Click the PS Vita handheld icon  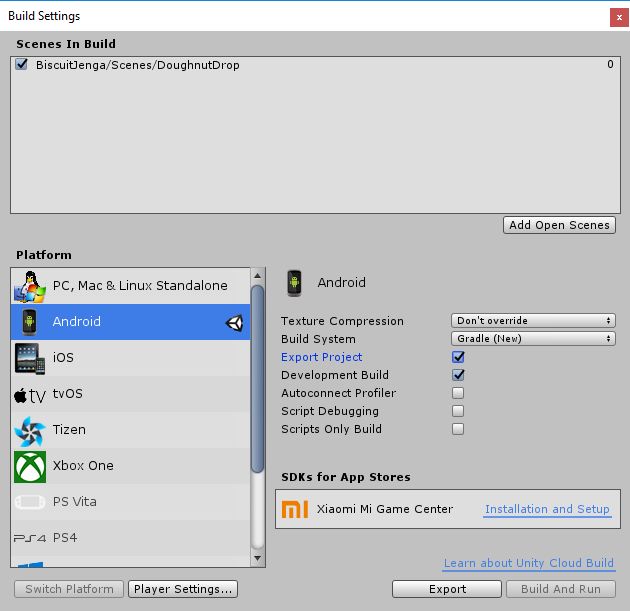pyautogui.click(x=30, y=502)
